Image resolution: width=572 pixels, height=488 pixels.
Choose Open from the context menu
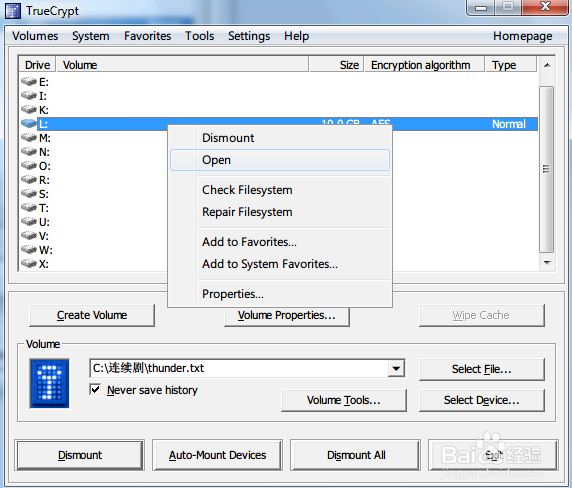pyautogui.click(x=280, y=160)
